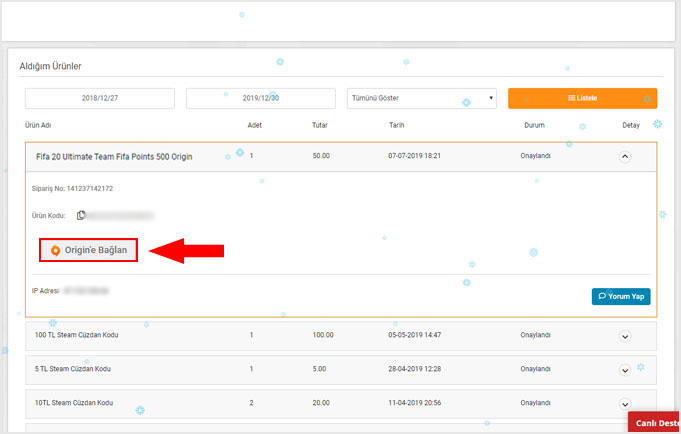Image resolution: width=681 pixels, height=434 pixels.
Task: Expand the 5 TL Steam Cüzdan Kodu row
Action: (625, 370)
